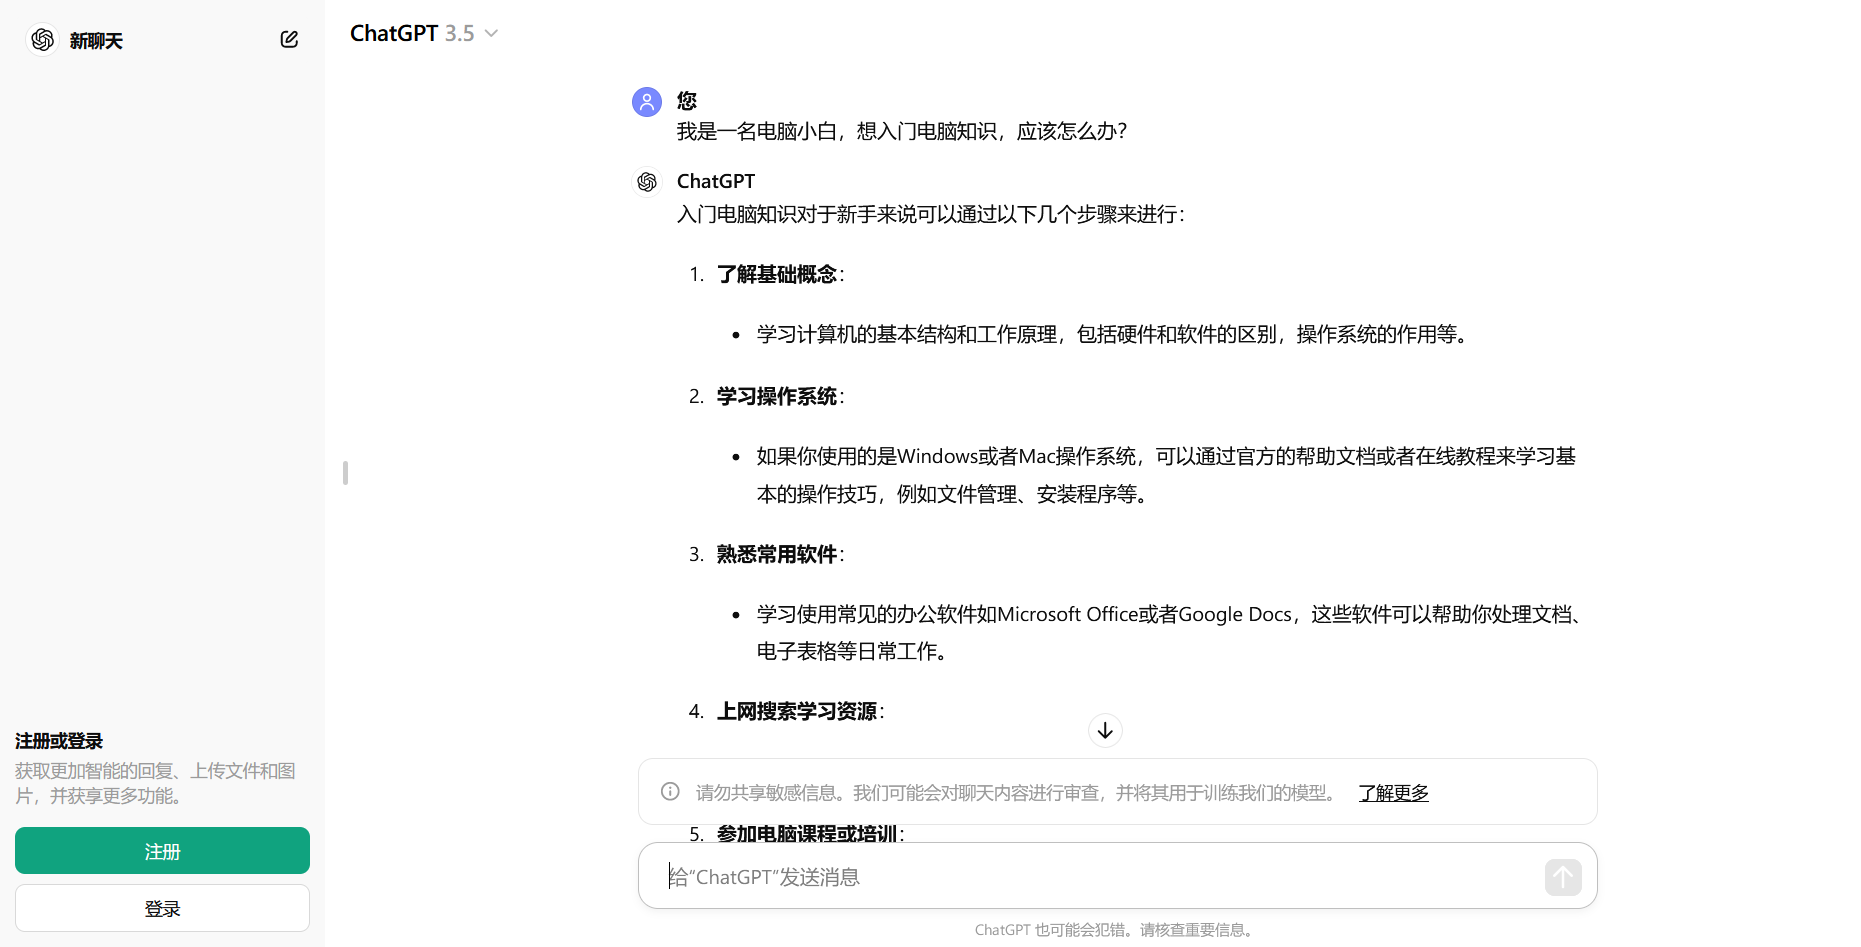Click the disclaimer text below the input box
The height and width of the screenshot is (947, 1861).
[1114, 929]
